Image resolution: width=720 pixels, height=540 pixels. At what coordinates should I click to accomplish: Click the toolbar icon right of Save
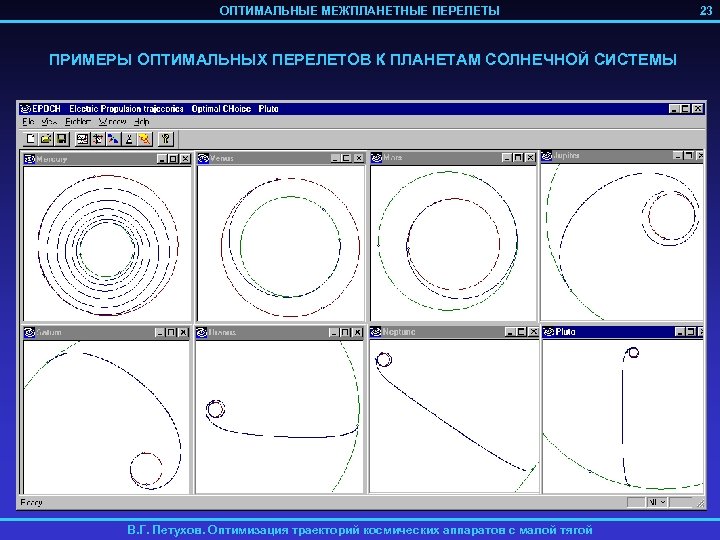pos(82,139)
